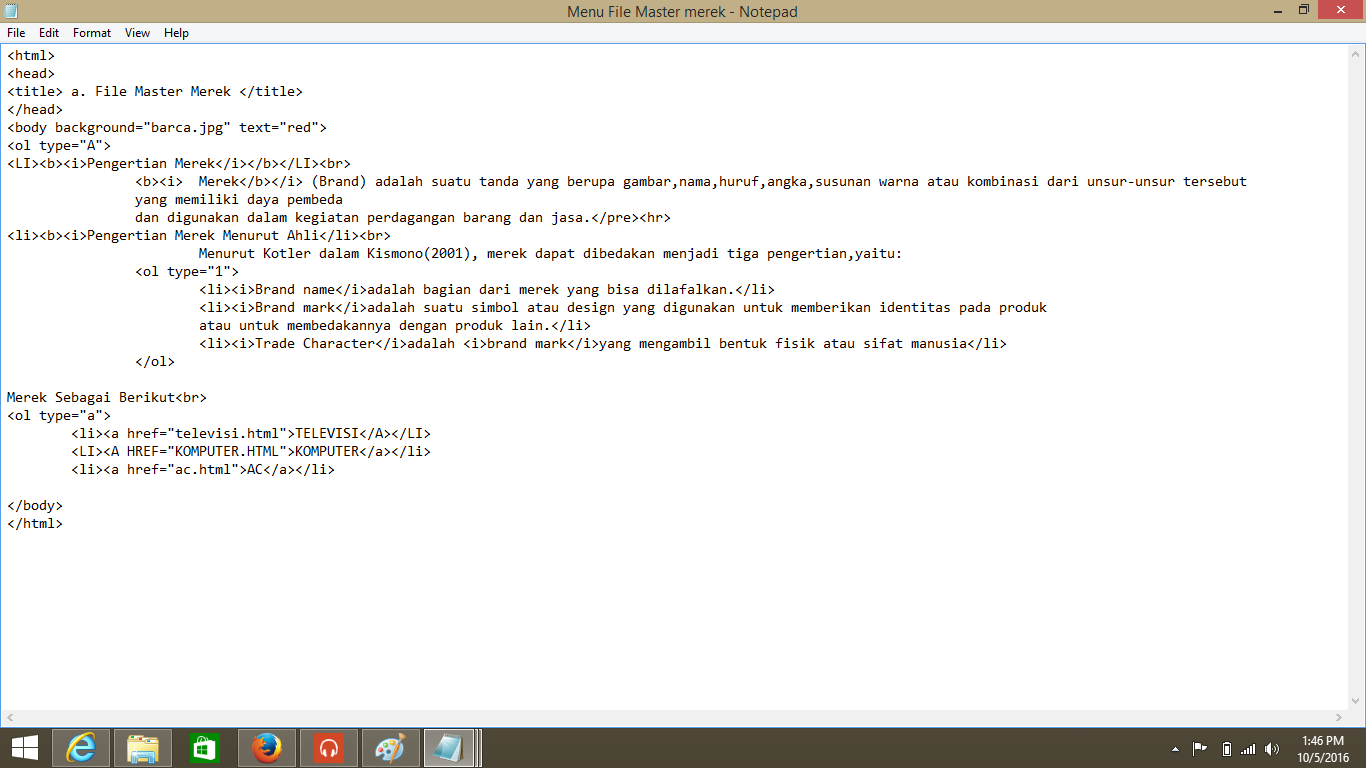Open the Edit menu
1366x768 pixels.
tap(48, 32)
